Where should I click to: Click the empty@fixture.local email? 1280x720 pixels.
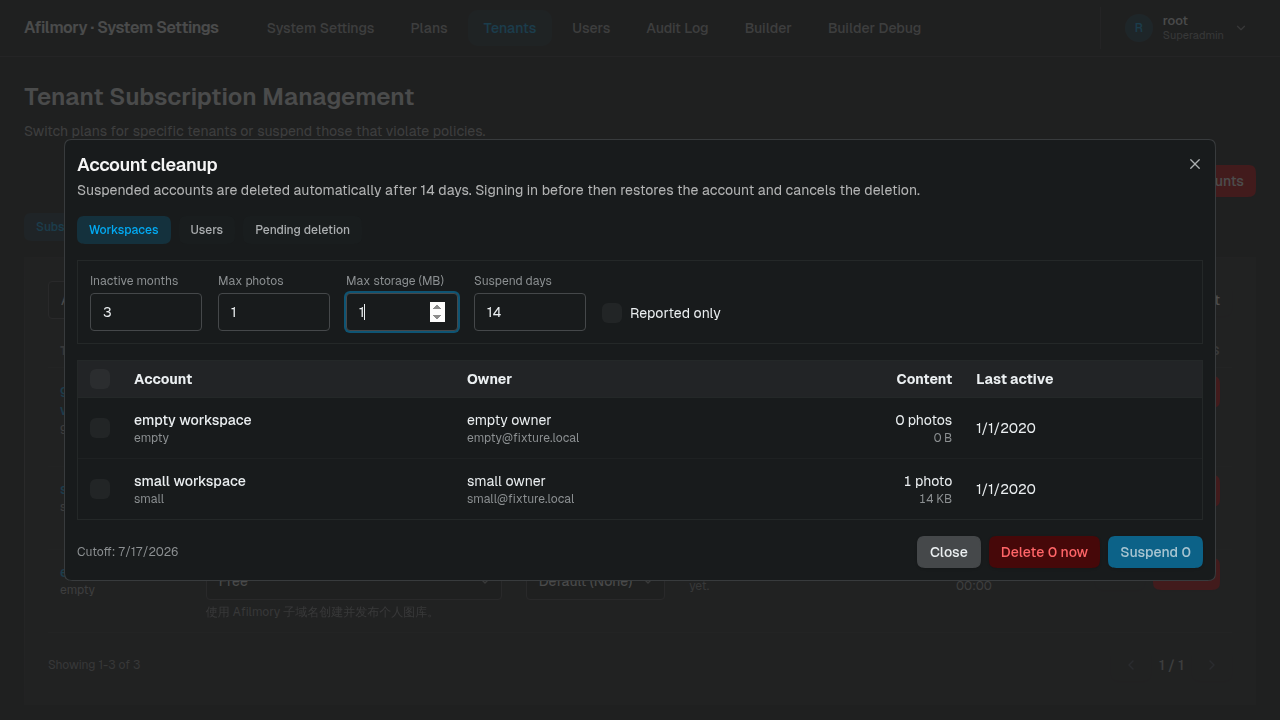pos(523,438)
